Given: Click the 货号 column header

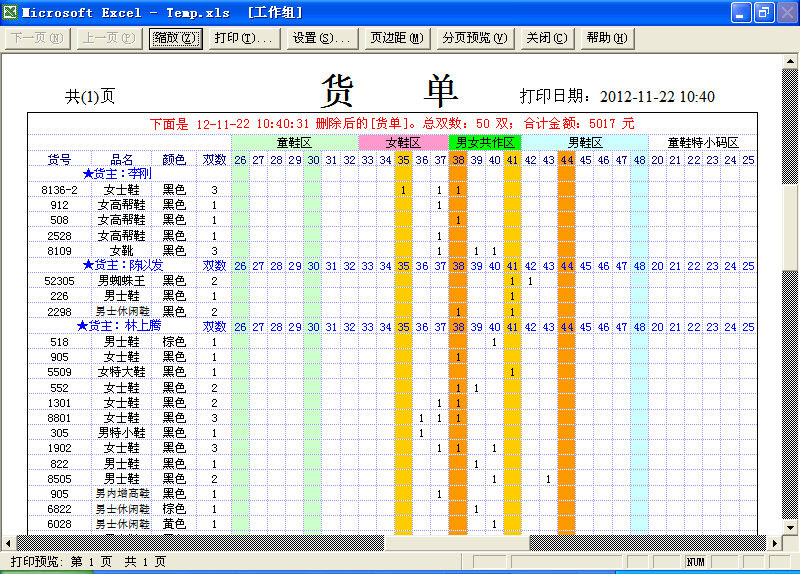Looking at the screenshot, I should (59, 160).
